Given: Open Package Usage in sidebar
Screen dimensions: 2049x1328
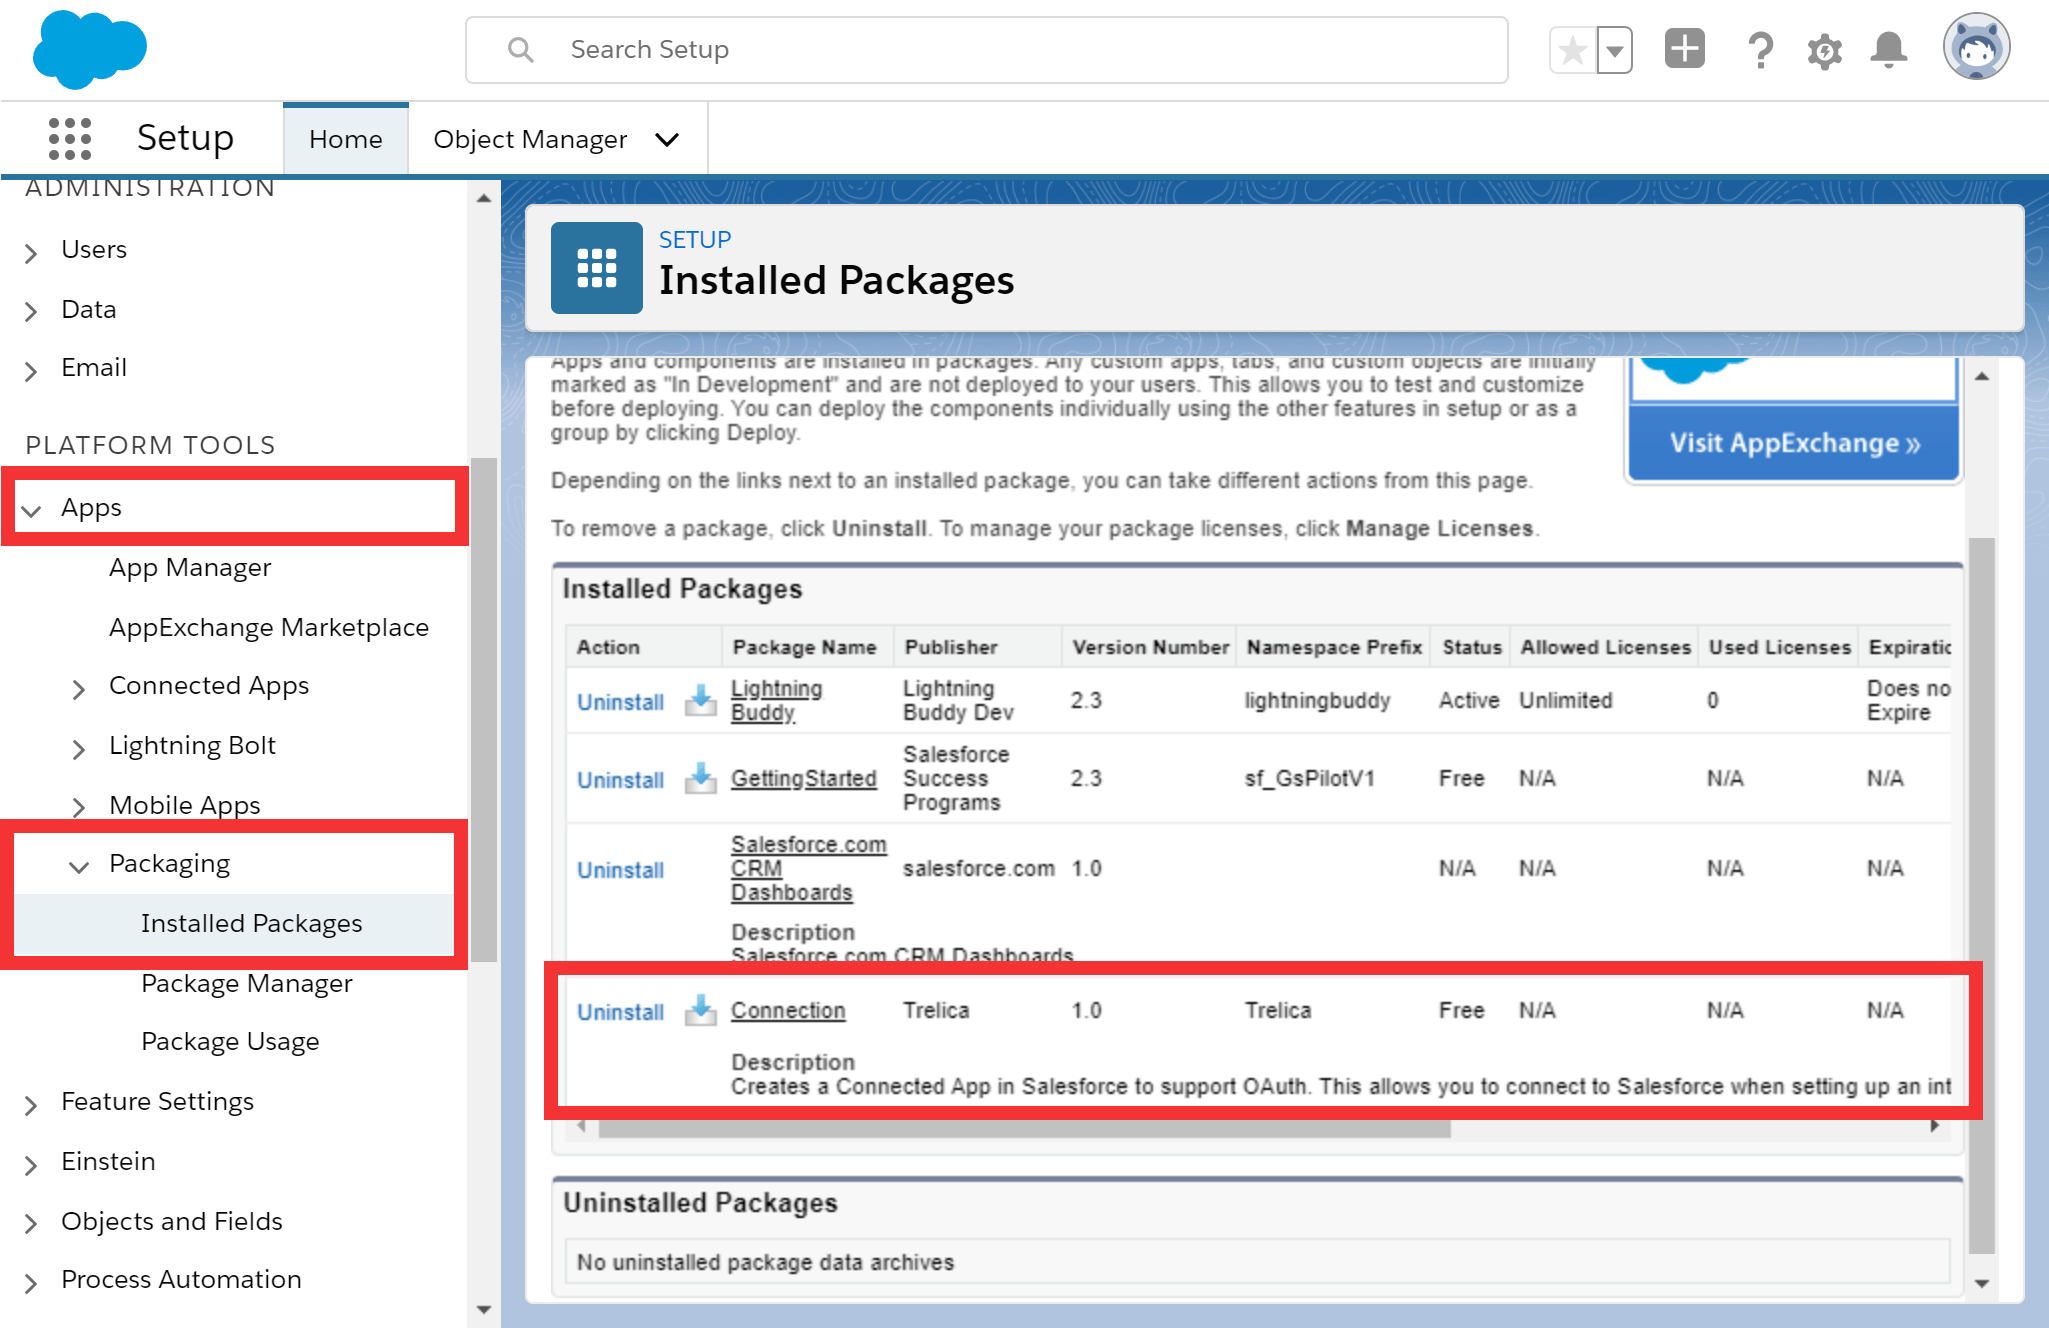Looking at the screenshot, I should 230,1042.
